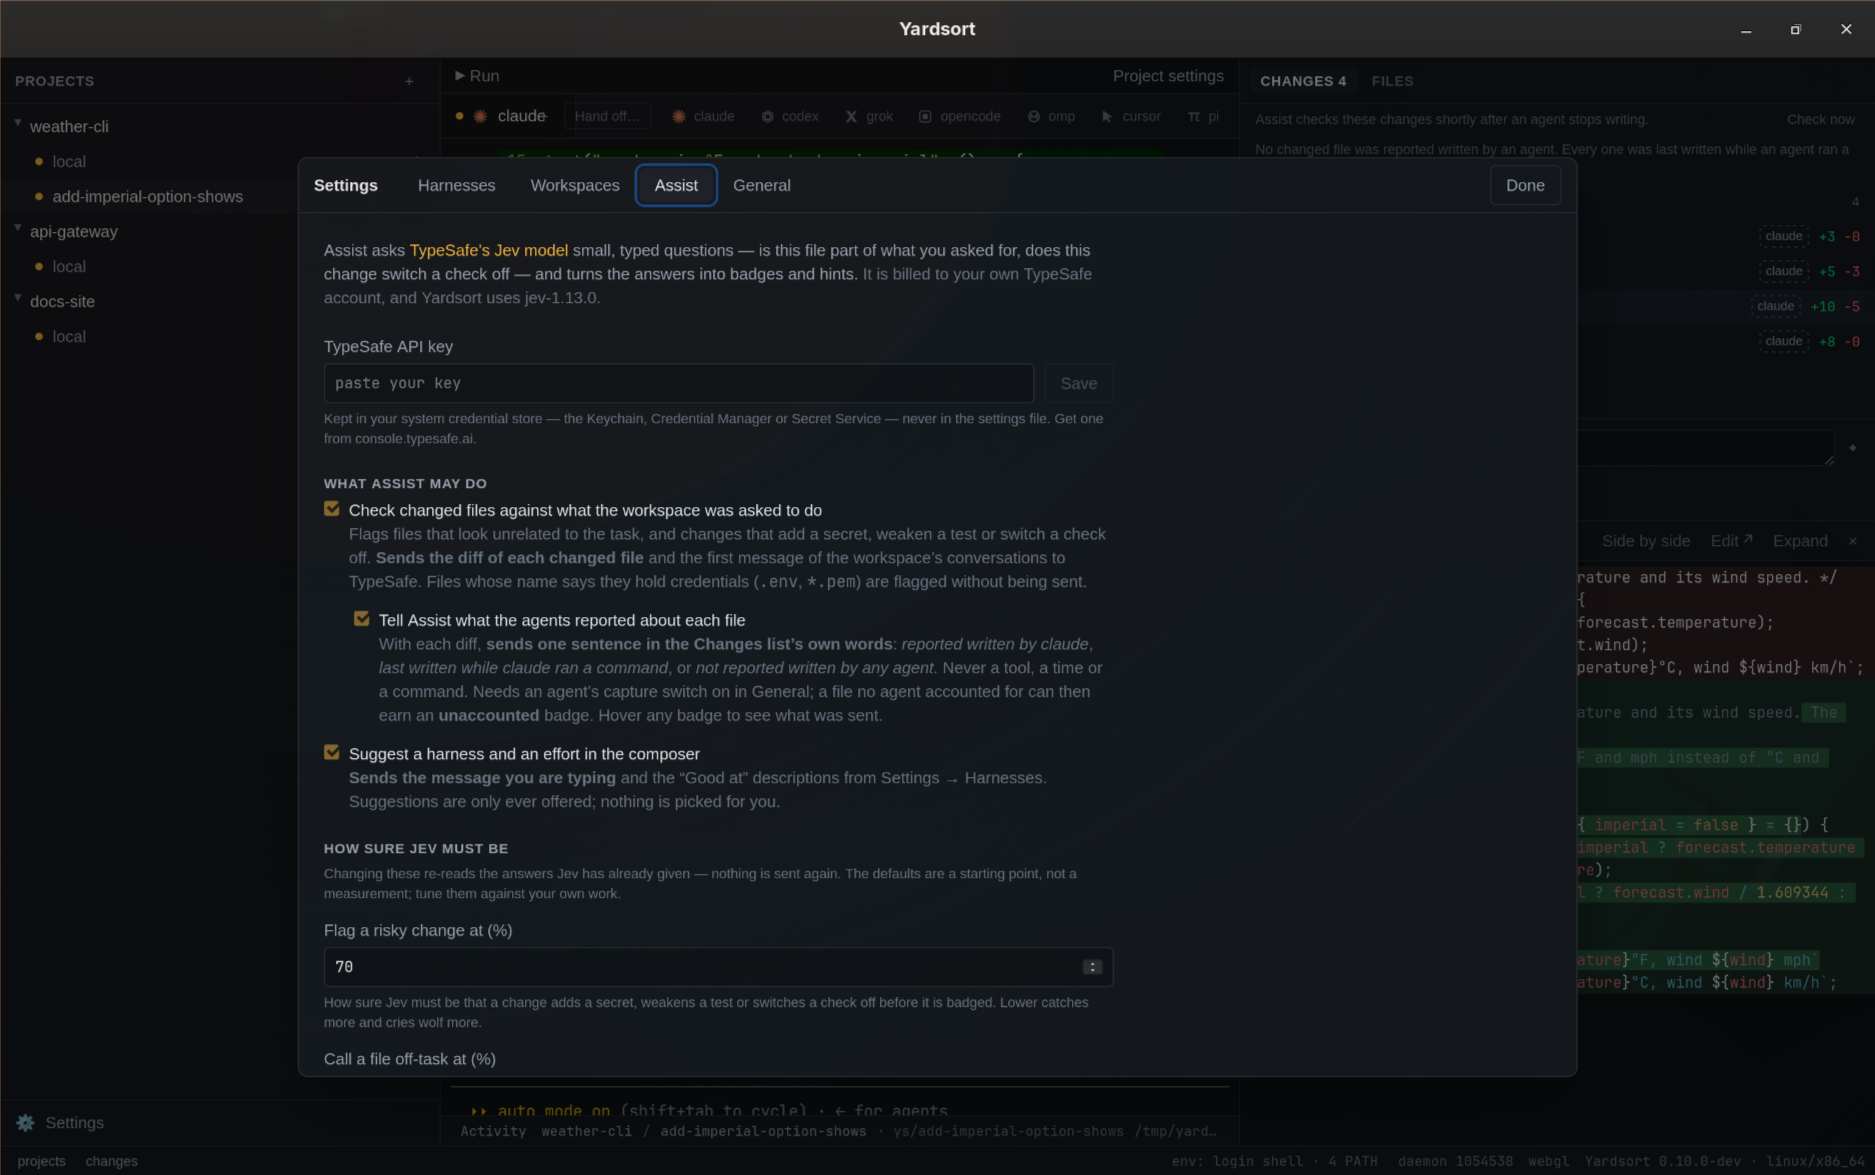This screenshot has height=1175, width=1875.
Task: Toggle 'Check changed files against' task checkbox
Action: point(332,509)
